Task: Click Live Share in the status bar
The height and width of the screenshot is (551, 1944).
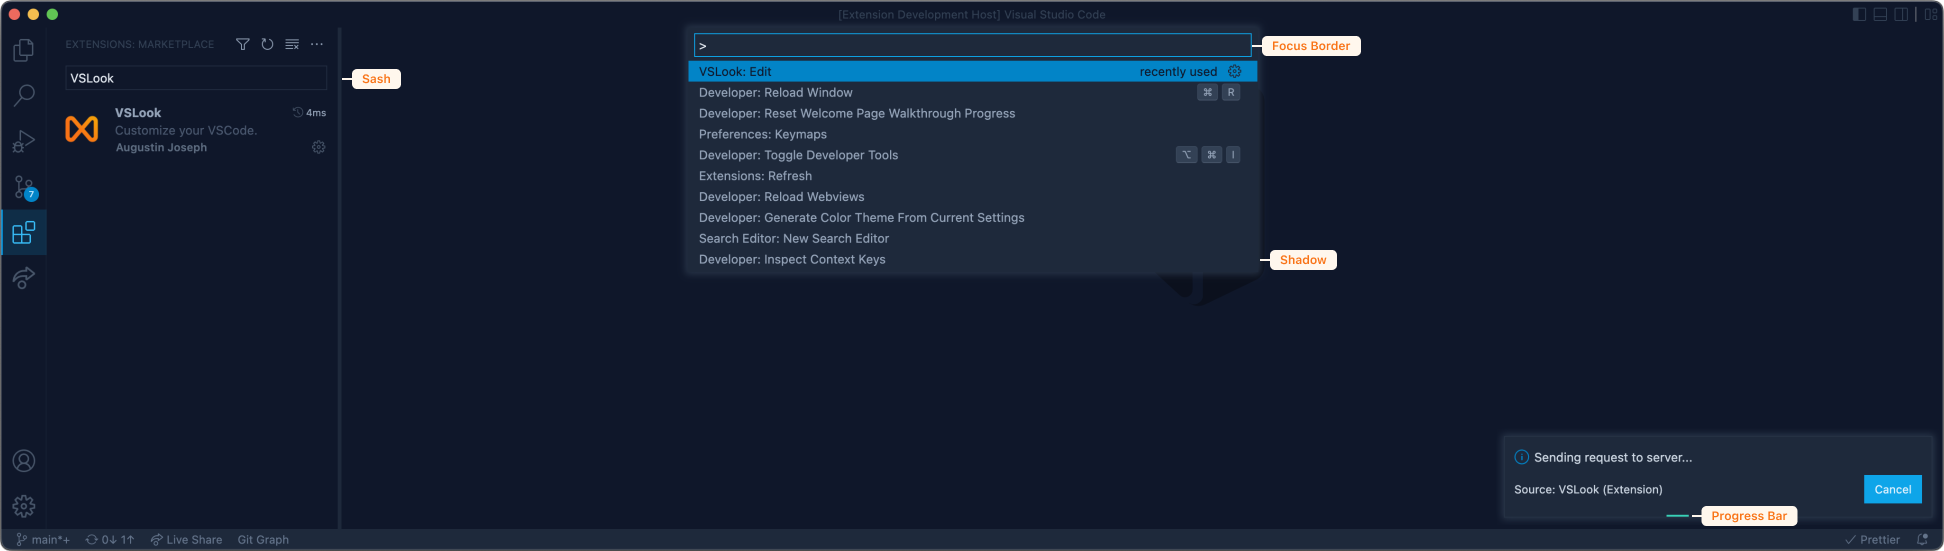Action: pos(186,540)
